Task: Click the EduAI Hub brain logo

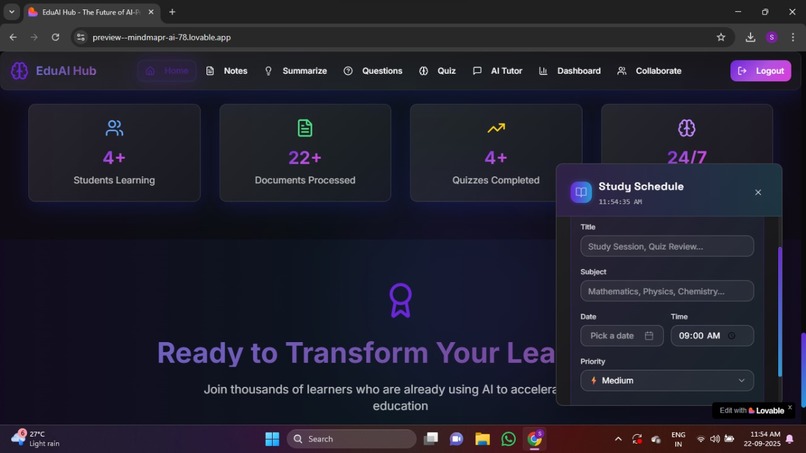Action: tap(20, 71)
